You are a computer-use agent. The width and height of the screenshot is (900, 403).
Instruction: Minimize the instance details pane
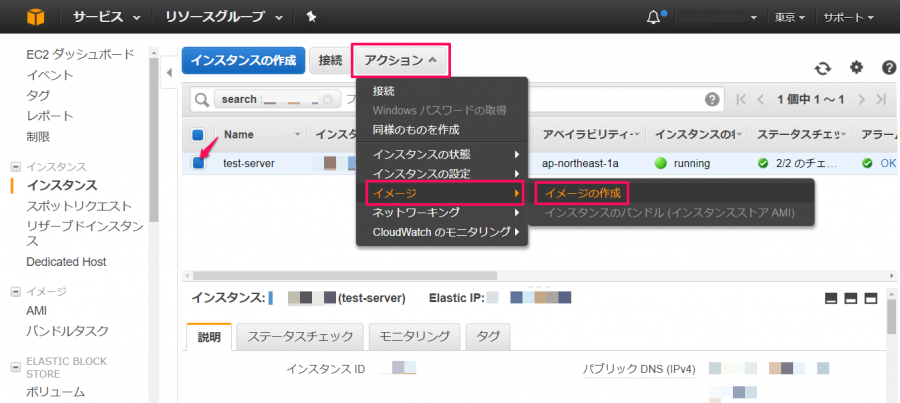831,299
